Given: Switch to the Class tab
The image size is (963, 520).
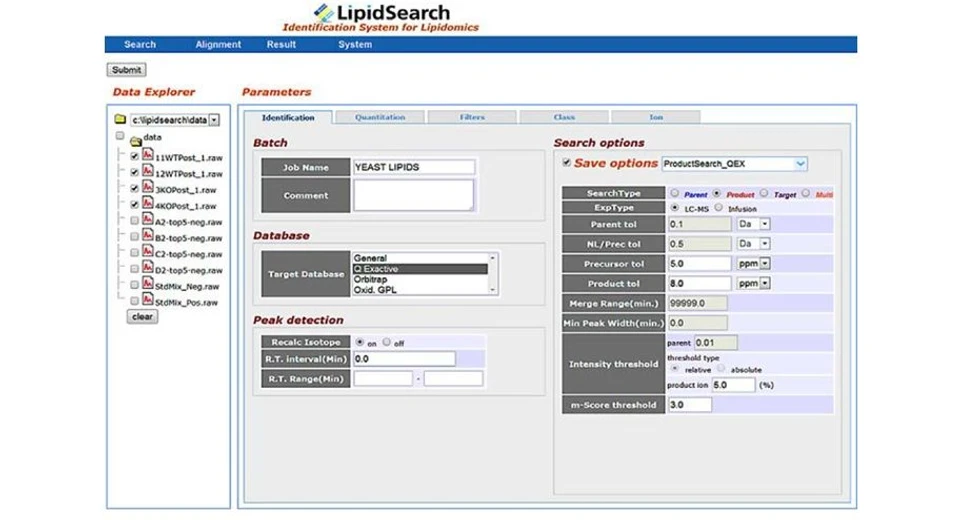Looking at the screenshot, I should (564, 117).
